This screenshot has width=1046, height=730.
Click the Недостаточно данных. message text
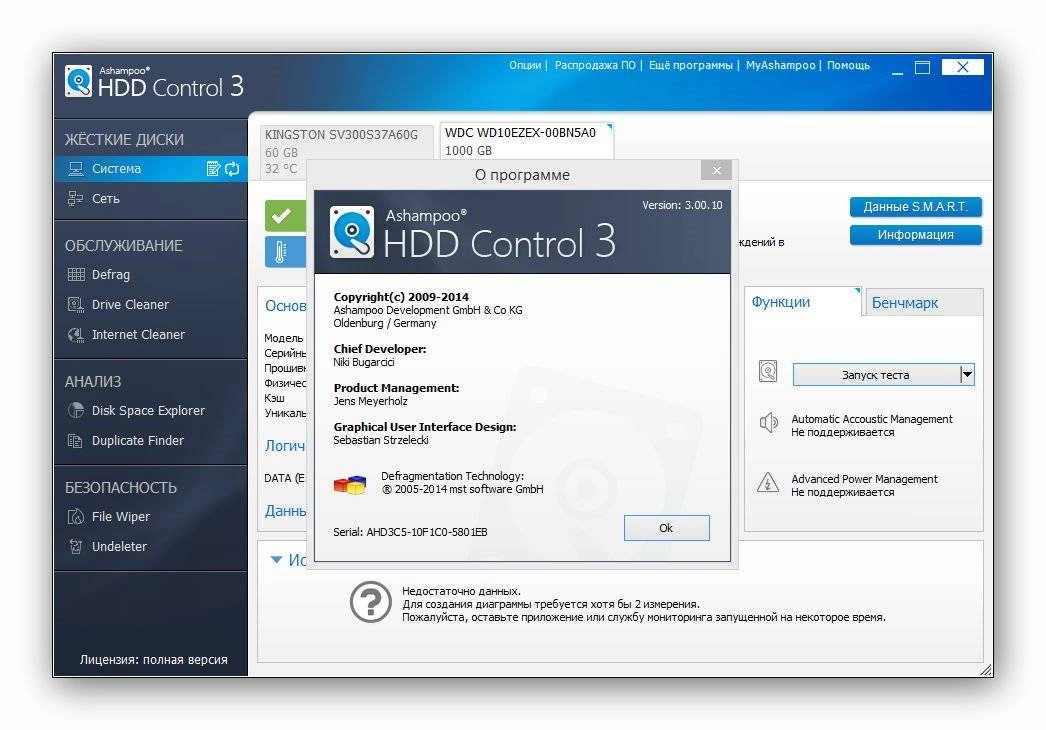(461, 591)
